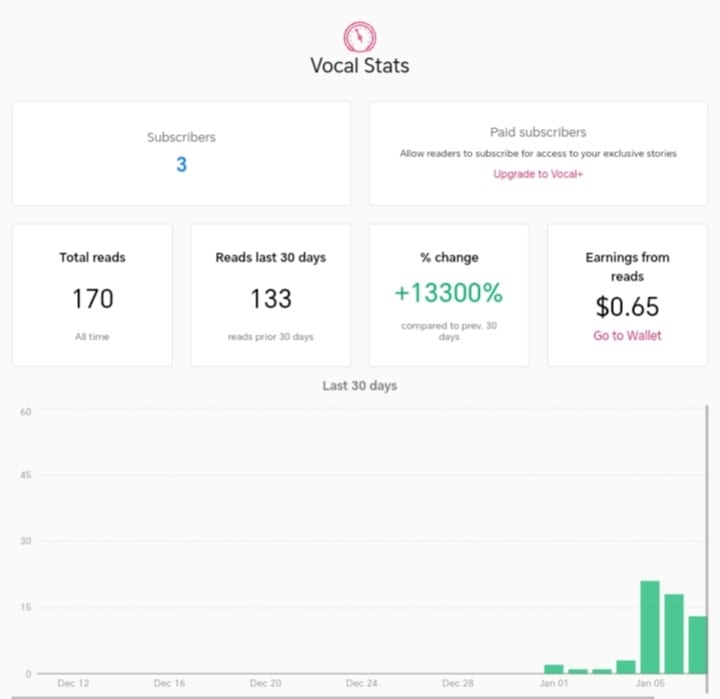Open the Go to Wallet link
This screenshot has width=720, height=699.
coord(627,335)
